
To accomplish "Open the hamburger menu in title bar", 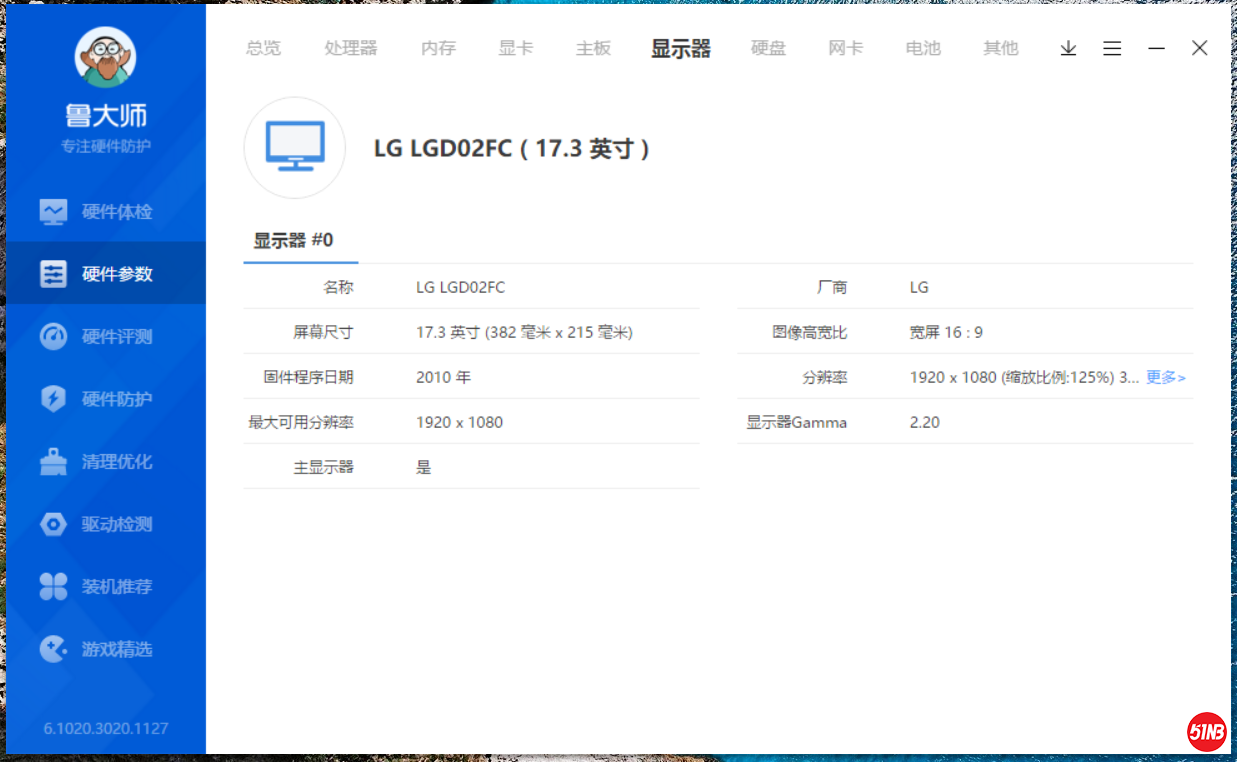I will [x=1112, y=48].
